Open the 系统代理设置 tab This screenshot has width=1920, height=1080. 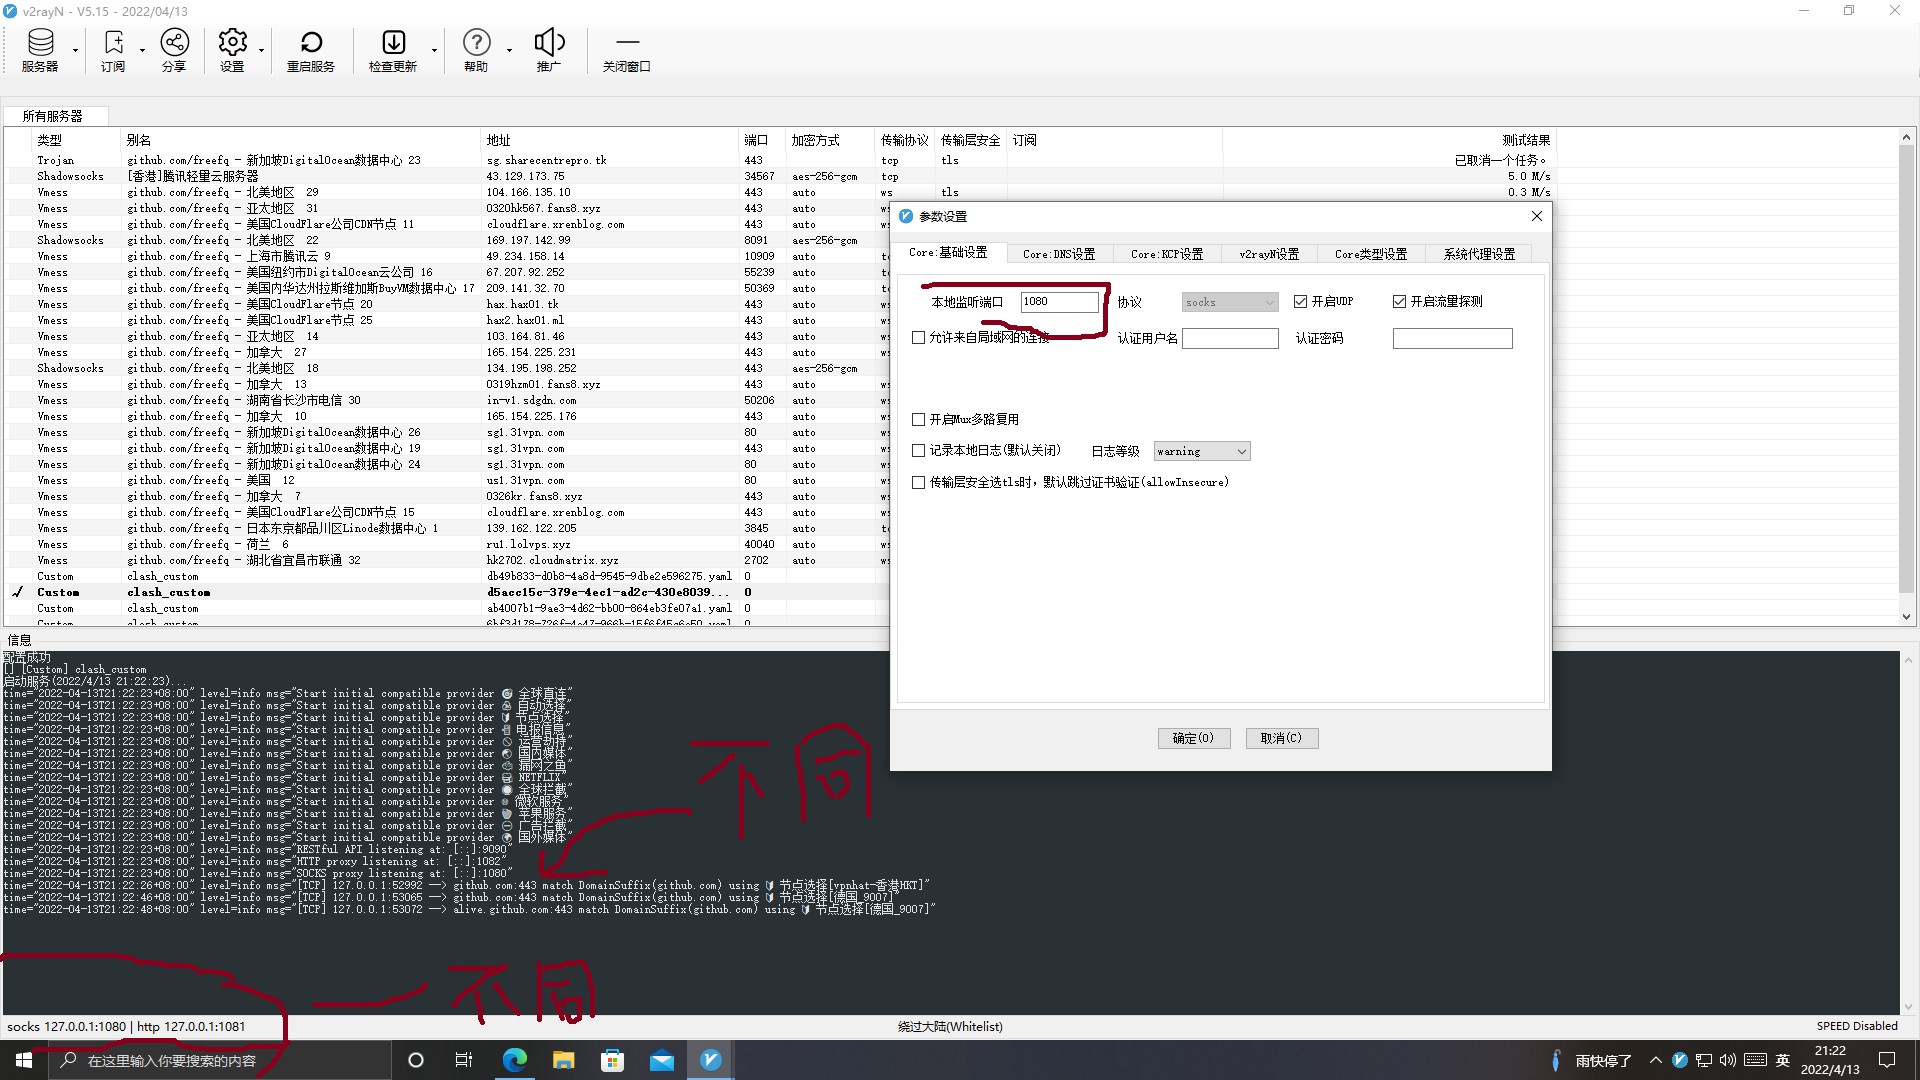pos(1478,254)
